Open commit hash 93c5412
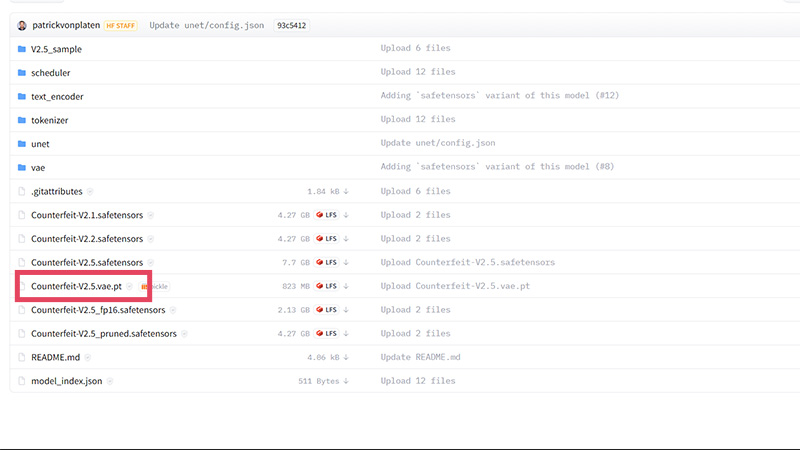The image size is (800, 450). tap(291, 26)
